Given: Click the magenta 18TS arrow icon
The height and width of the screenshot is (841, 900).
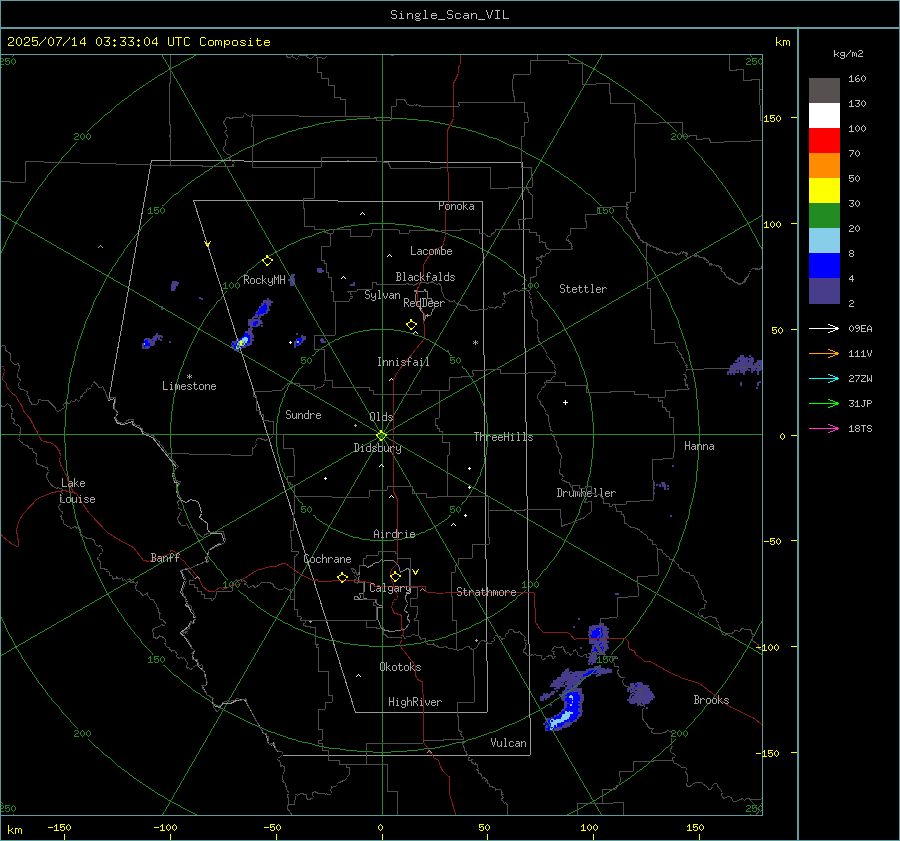Looking at the screenshot, I should tap(824, 428).
